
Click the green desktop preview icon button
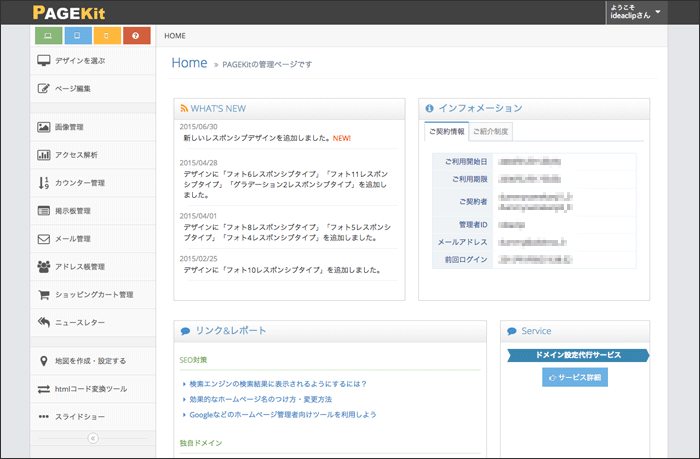48,36
